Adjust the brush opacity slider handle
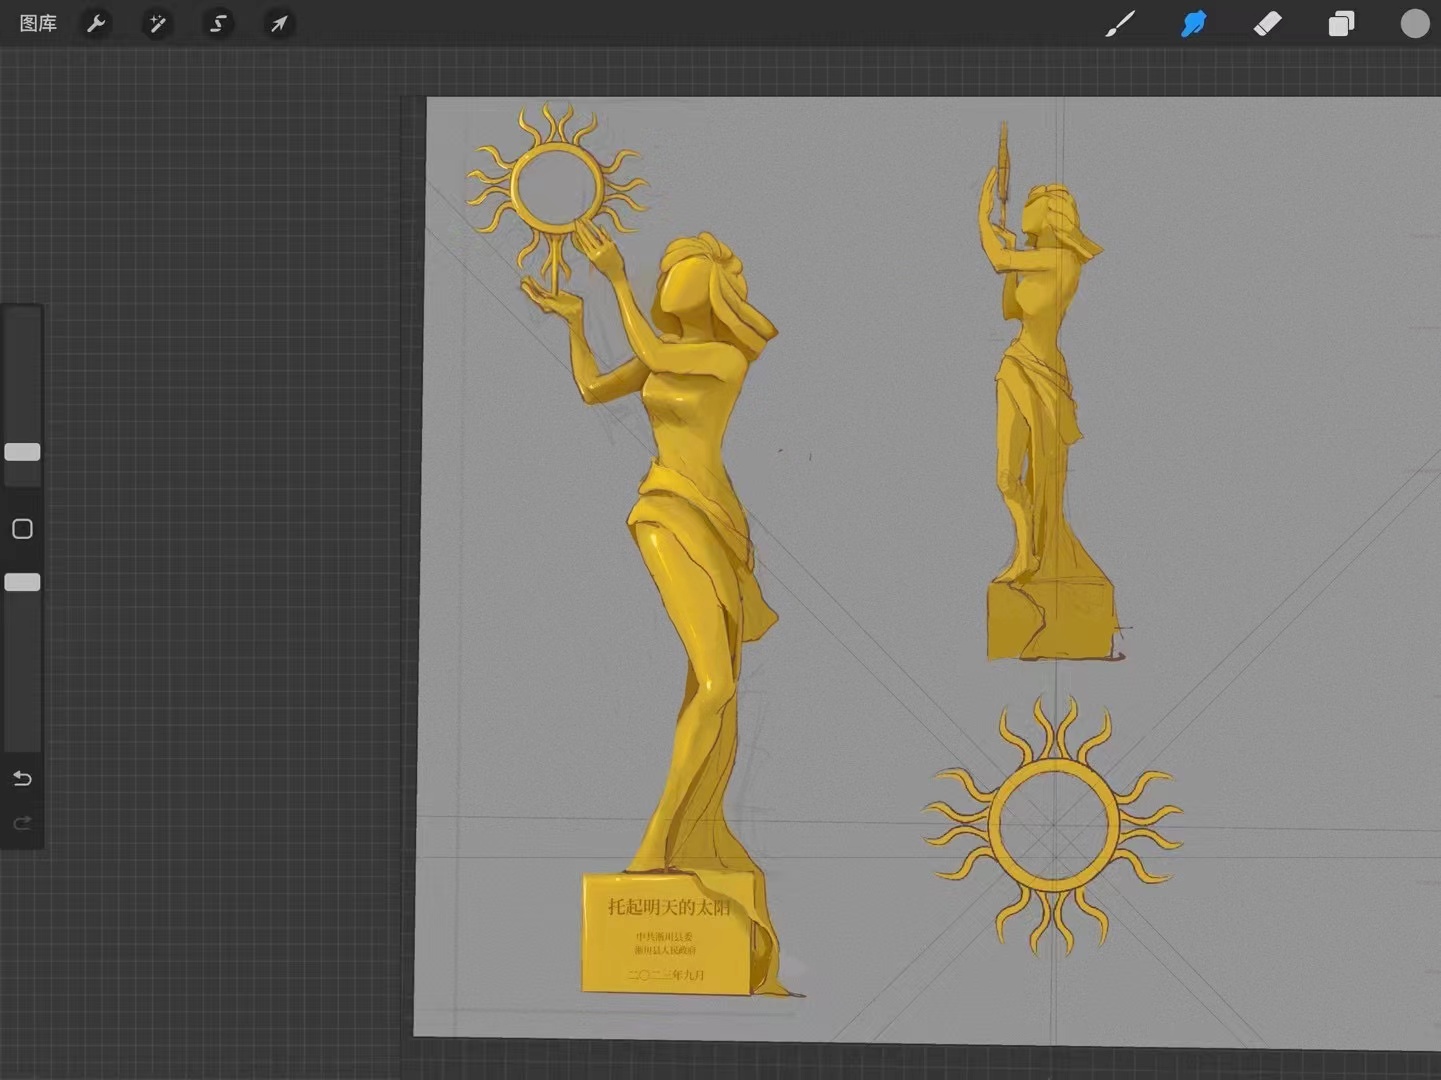Screen dimensions: 1441x1080 point(22,582)
